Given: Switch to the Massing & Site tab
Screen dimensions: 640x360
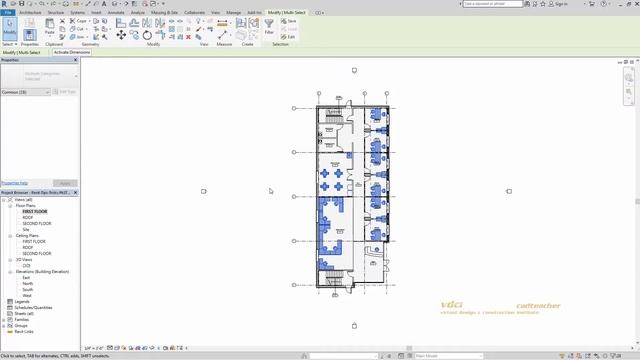Looking at the screenshot, I should pos(164,13).
